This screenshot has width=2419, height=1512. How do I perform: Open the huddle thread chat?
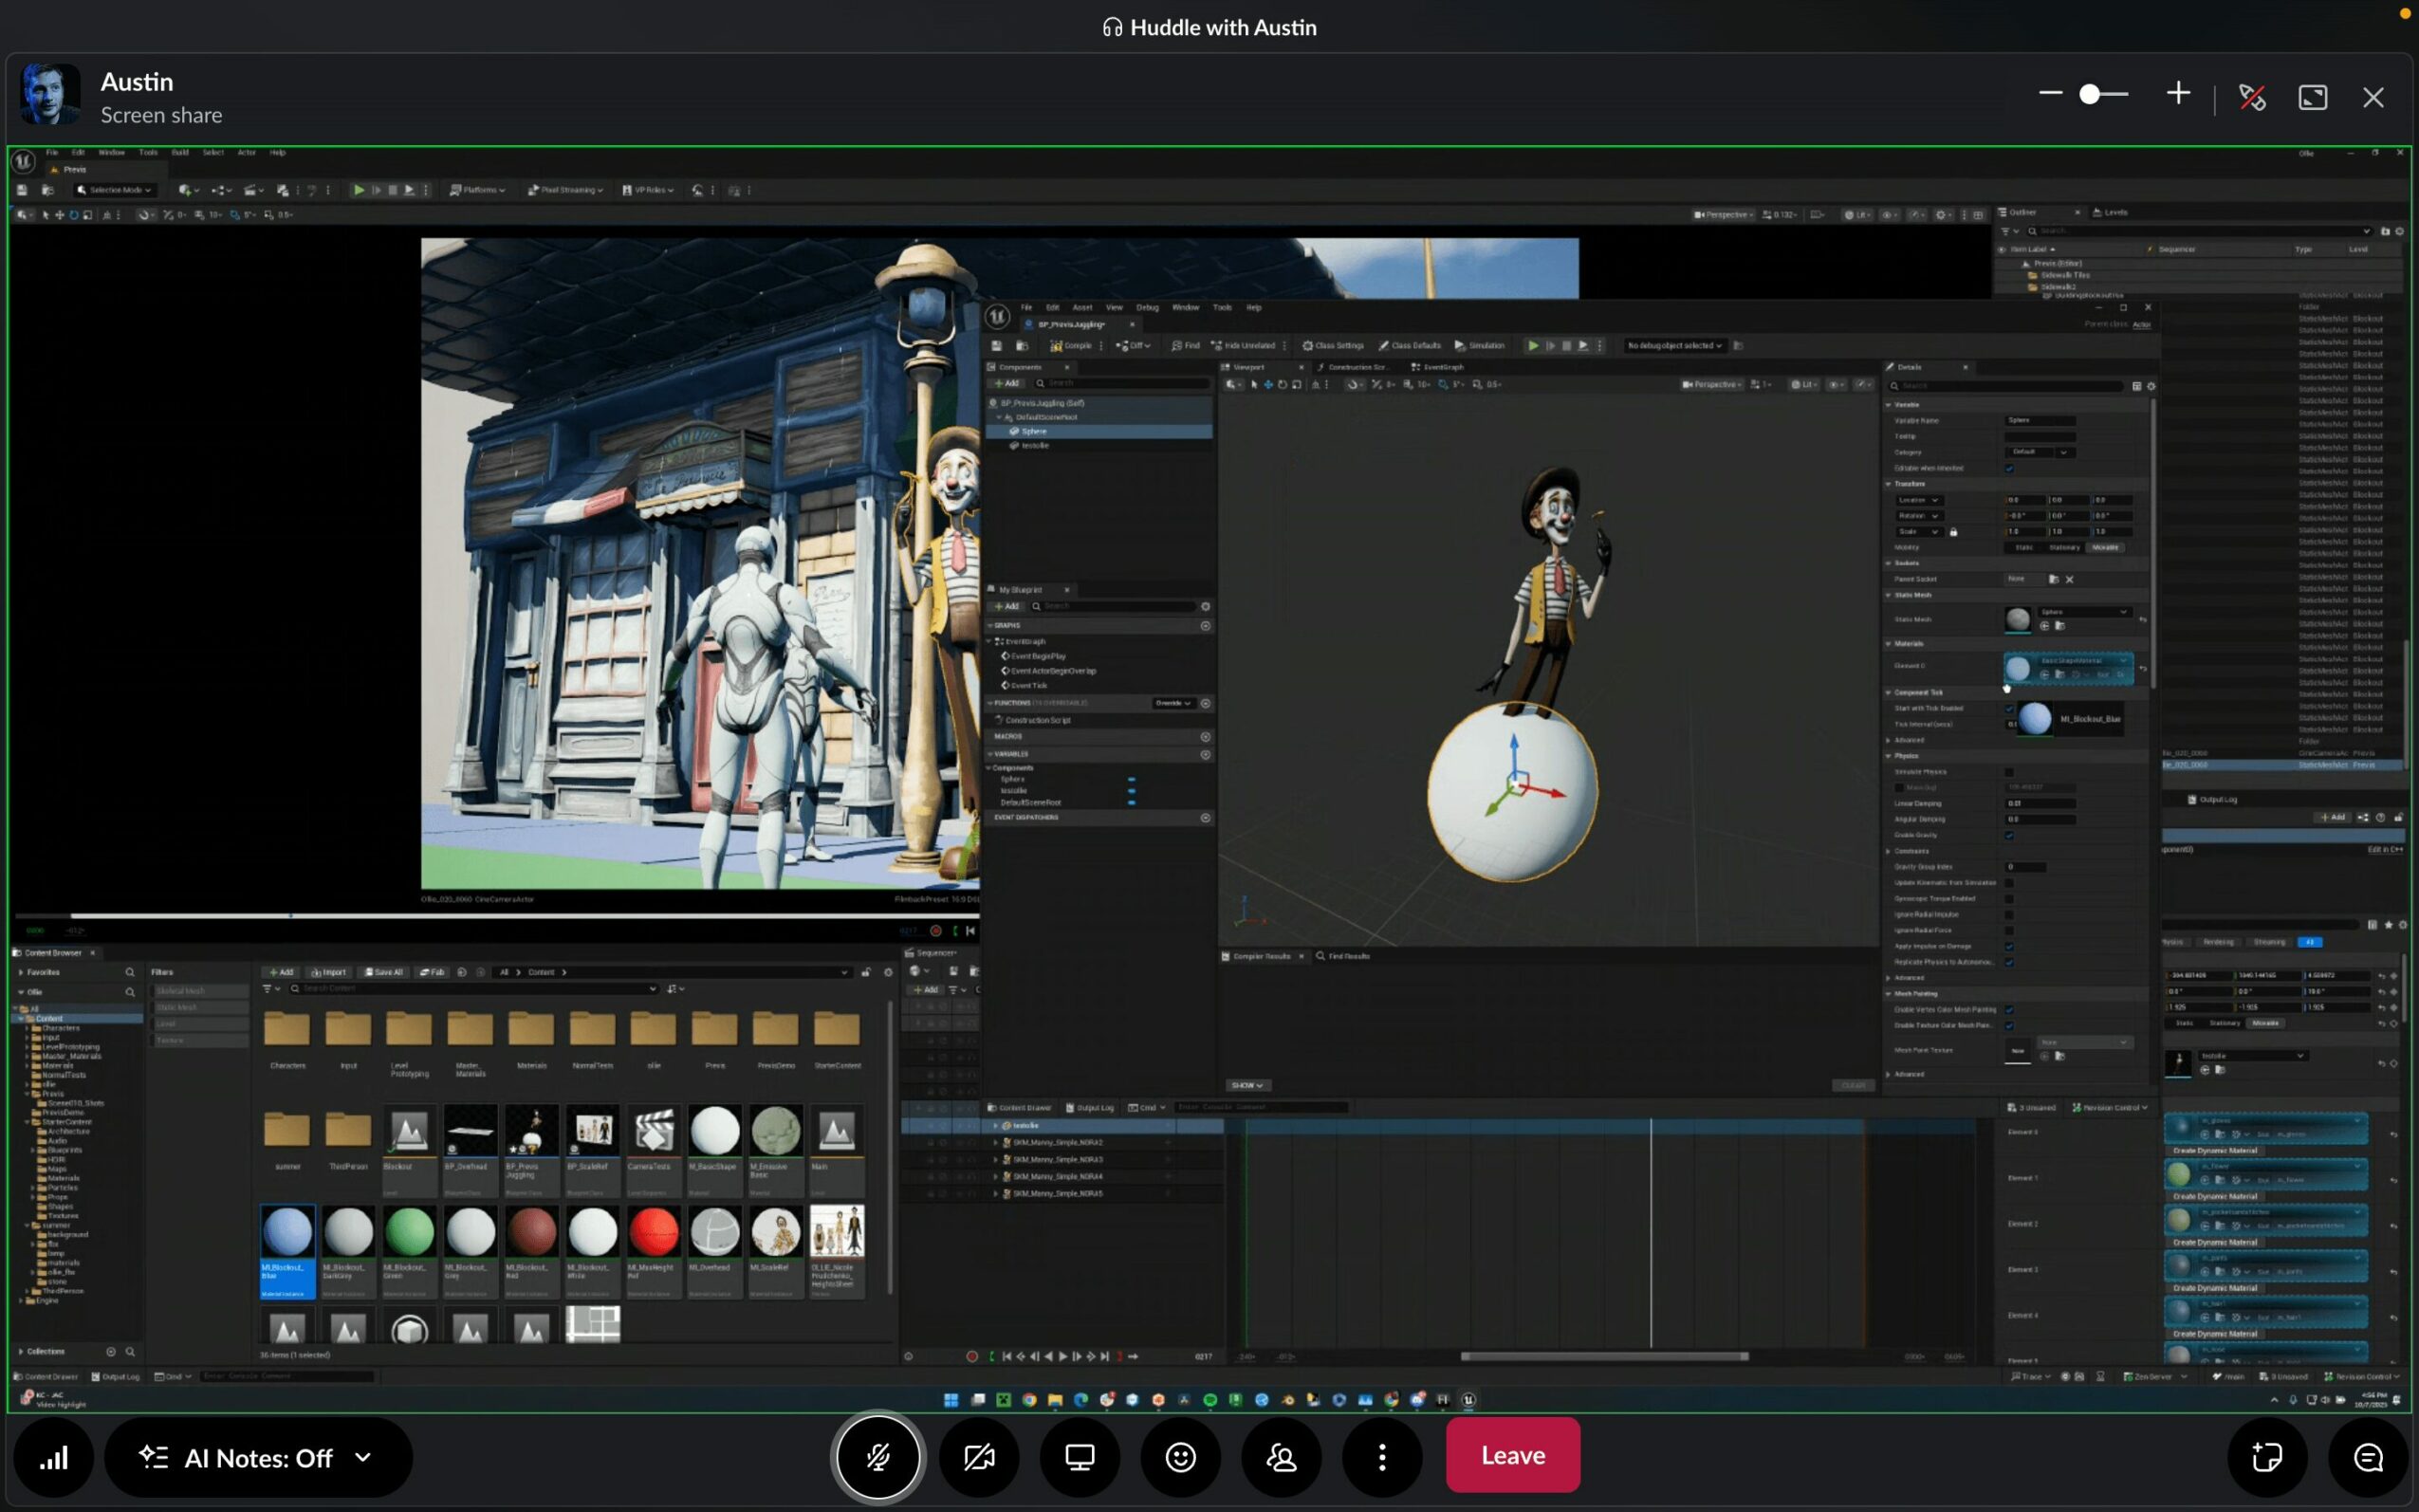click(x=2367, y=1457)
